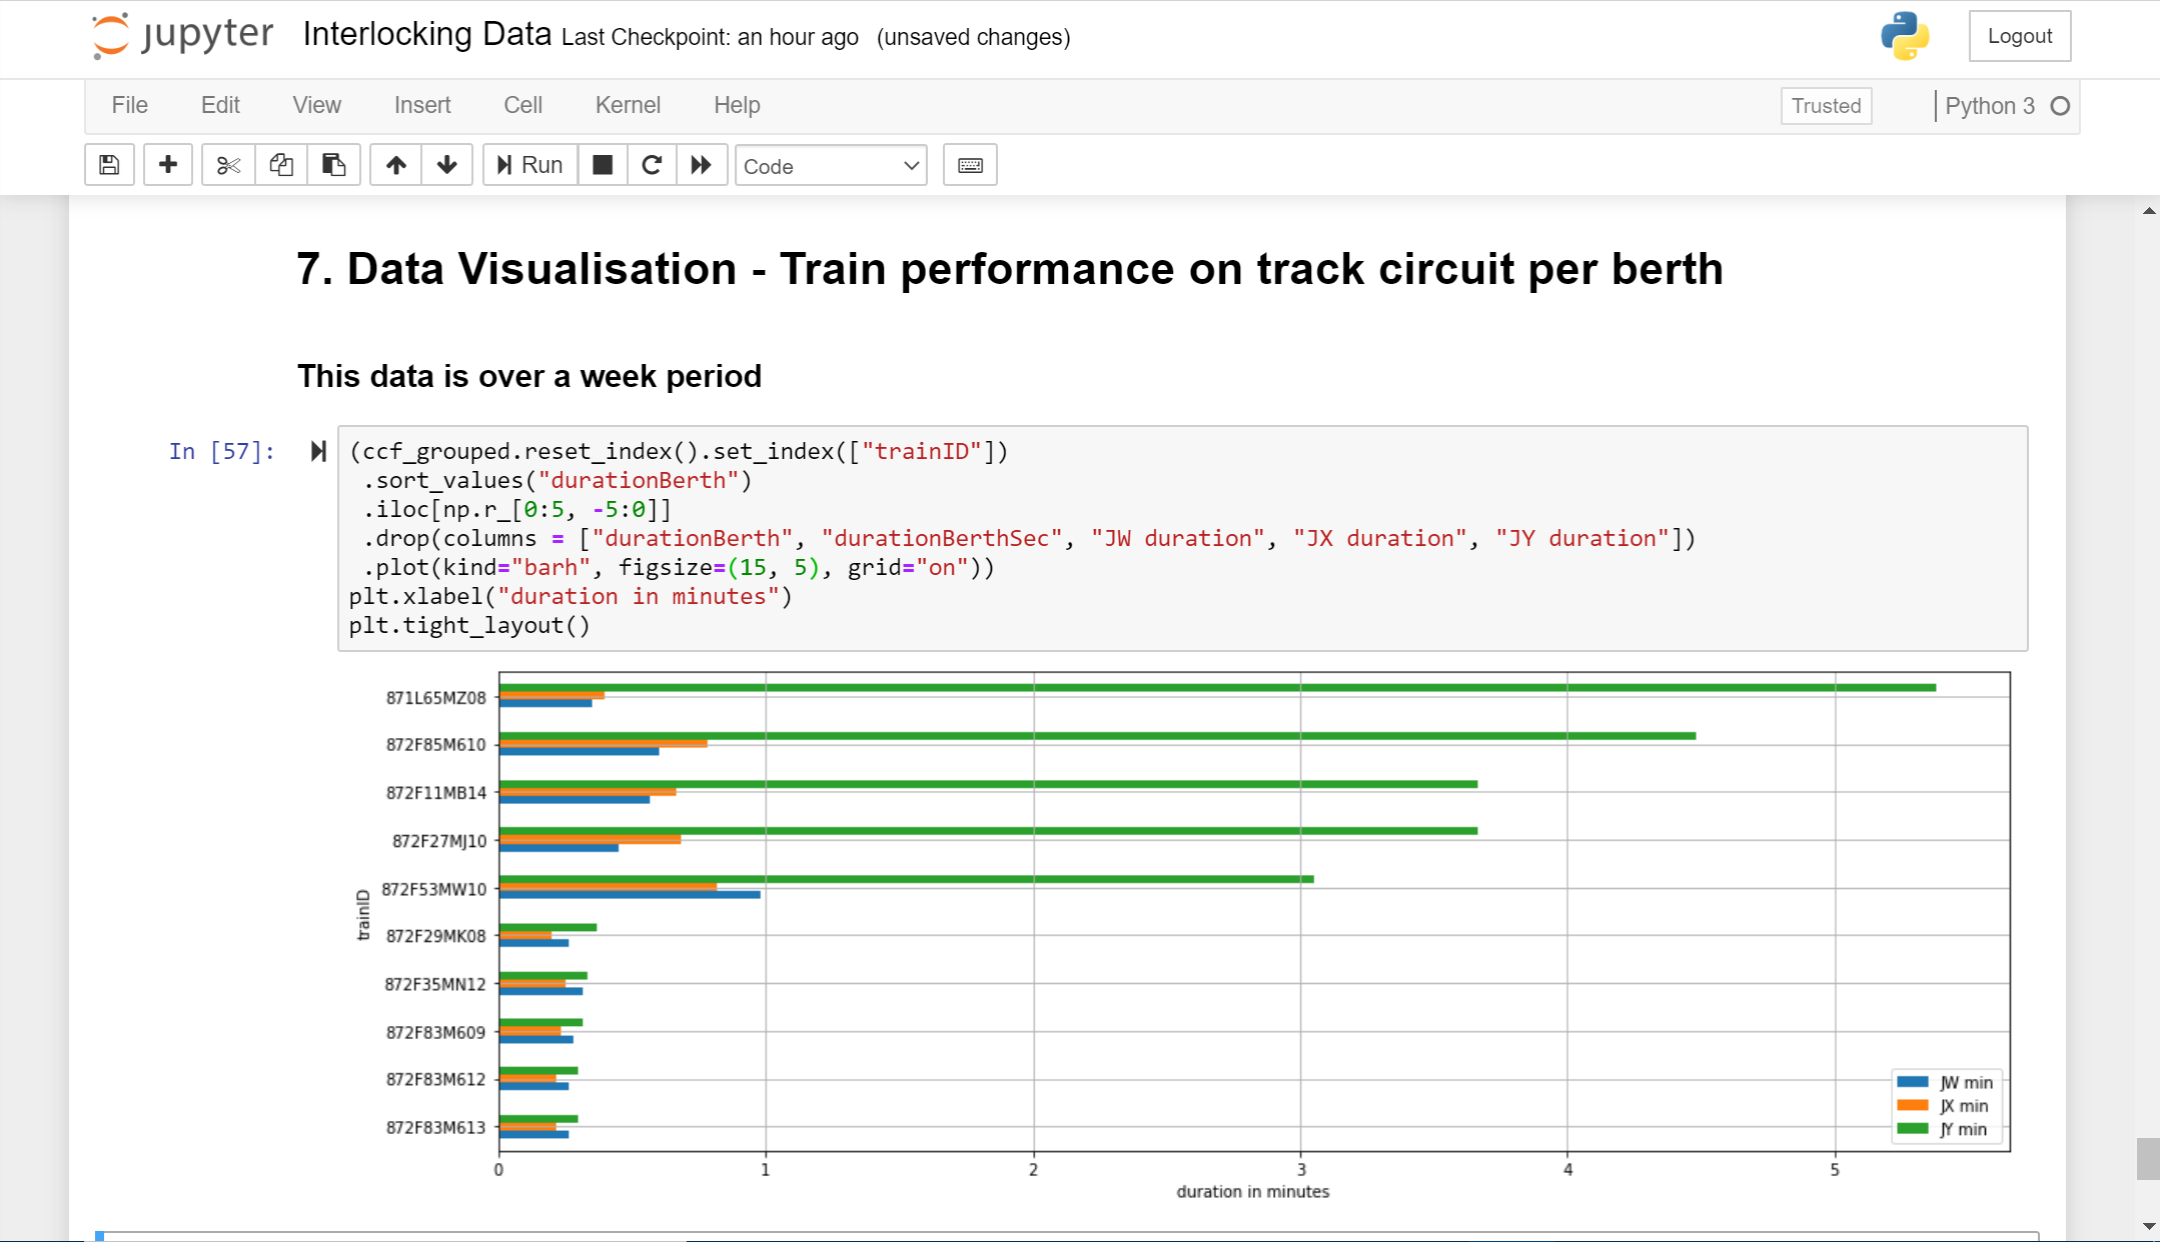This screenshot has height=1242, width=2160.
Task: Move selected cell up arrow
Action: (x=396, y=165)
